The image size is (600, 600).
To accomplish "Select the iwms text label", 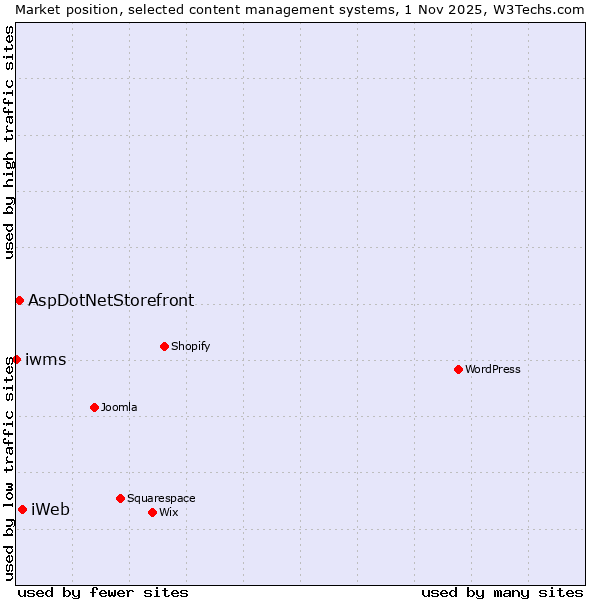I will (46, 360).
